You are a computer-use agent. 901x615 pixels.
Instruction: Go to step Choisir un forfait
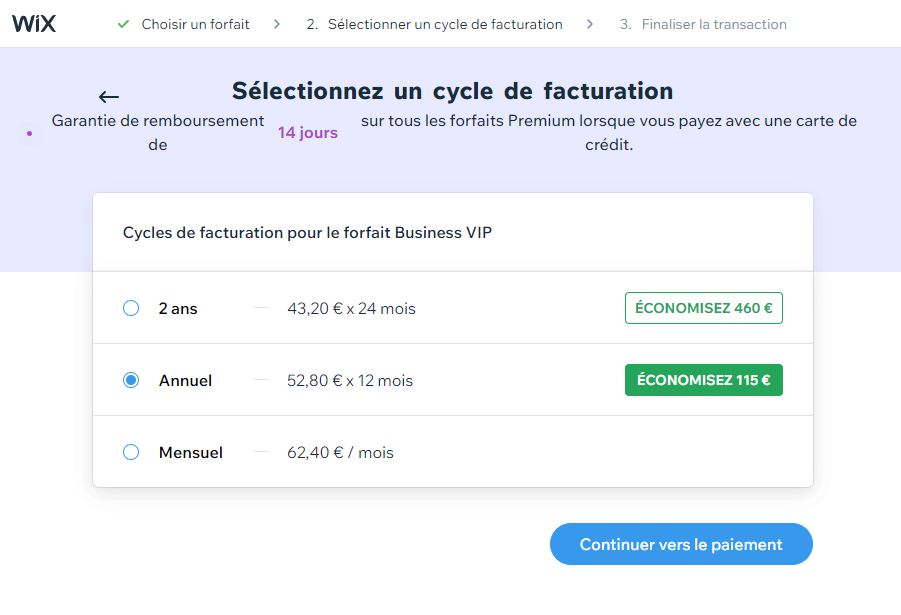(195, 24)
